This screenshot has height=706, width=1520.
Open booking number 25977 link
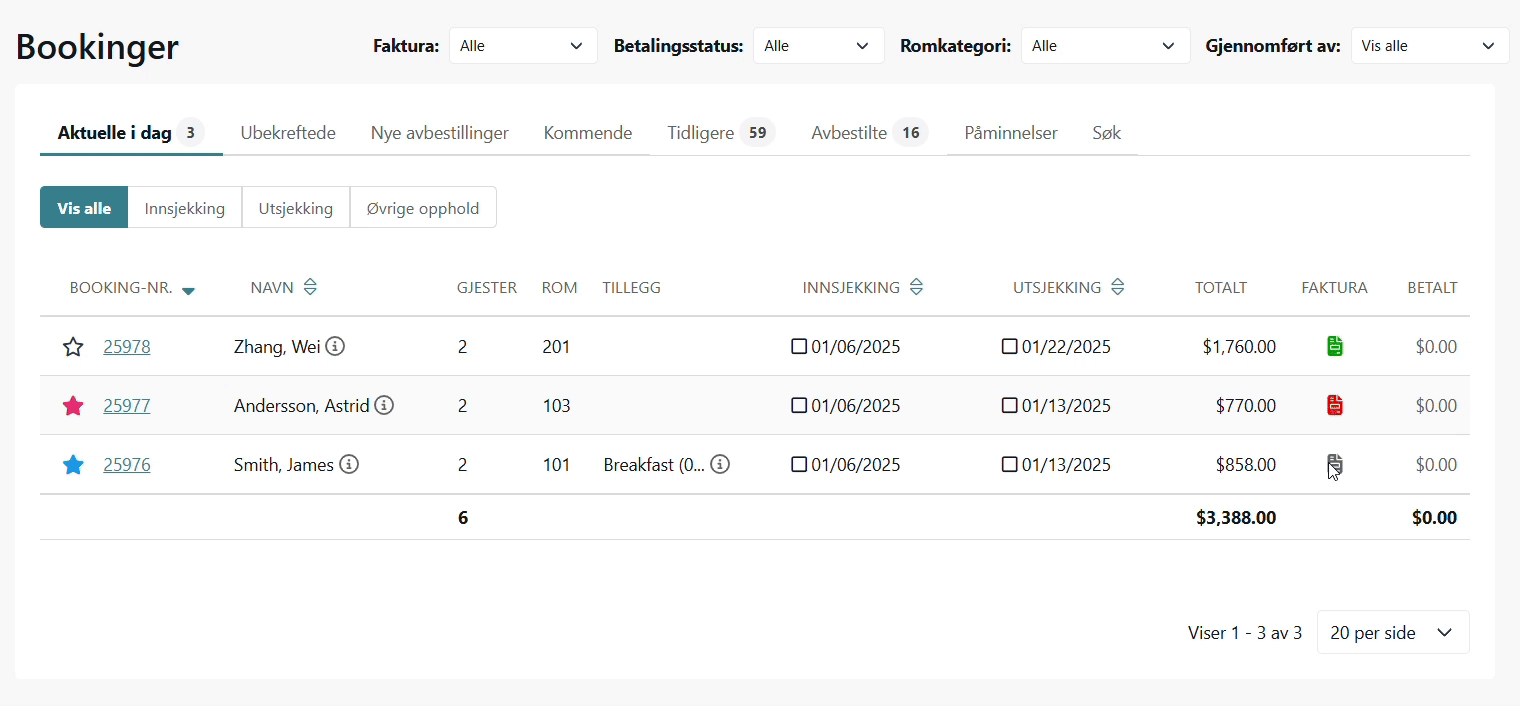point(127,406)
